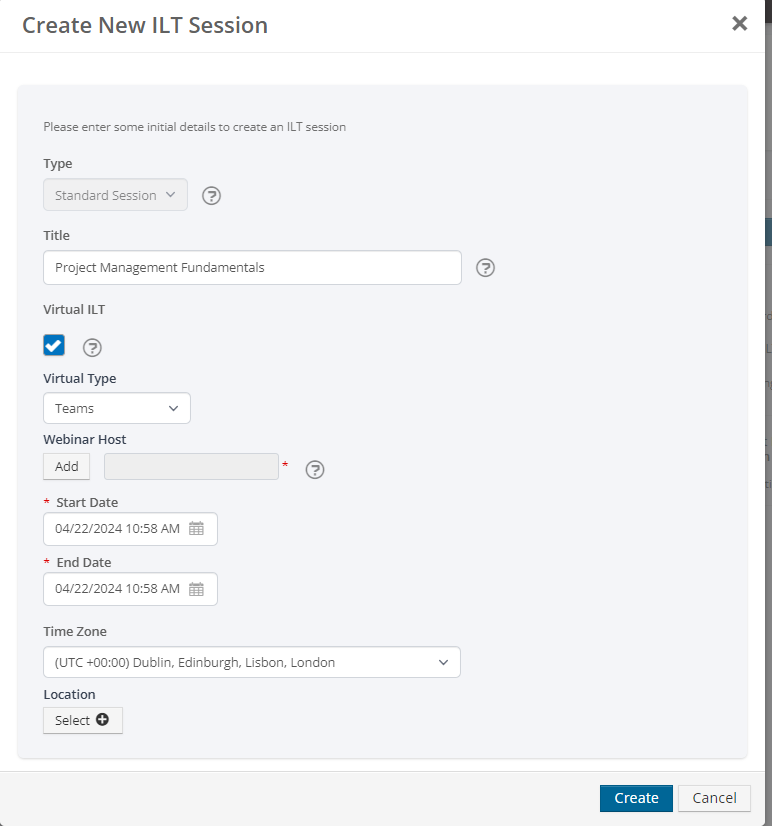Open the End Date calendar picker

coord(197,589)
